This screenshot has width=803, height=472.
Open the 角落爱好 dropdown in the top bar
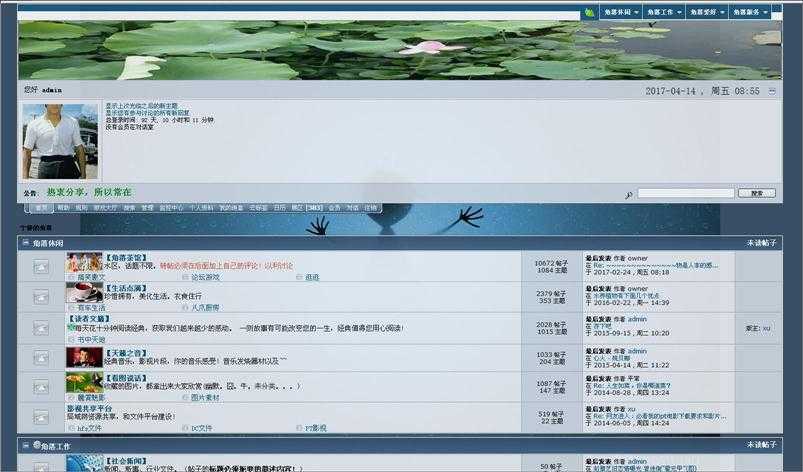707,12
